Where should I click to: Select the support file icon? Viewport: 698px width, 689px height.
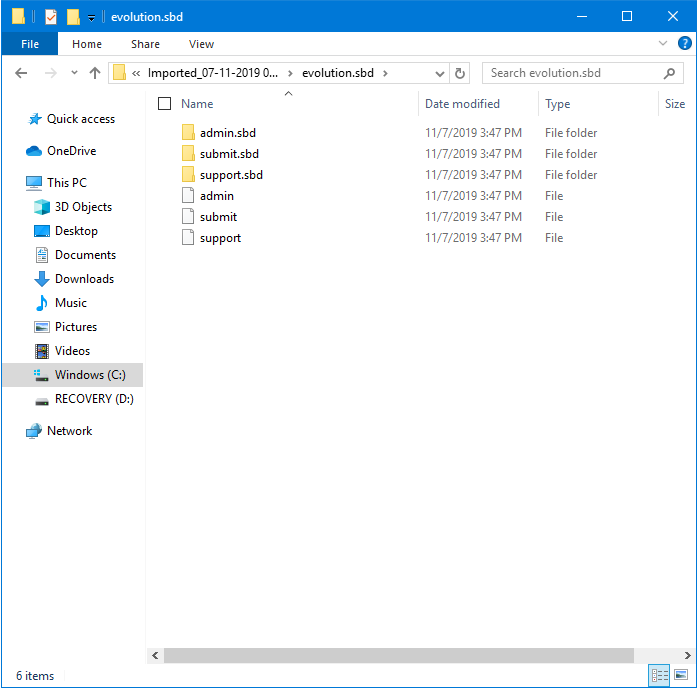tap(188, 237)
